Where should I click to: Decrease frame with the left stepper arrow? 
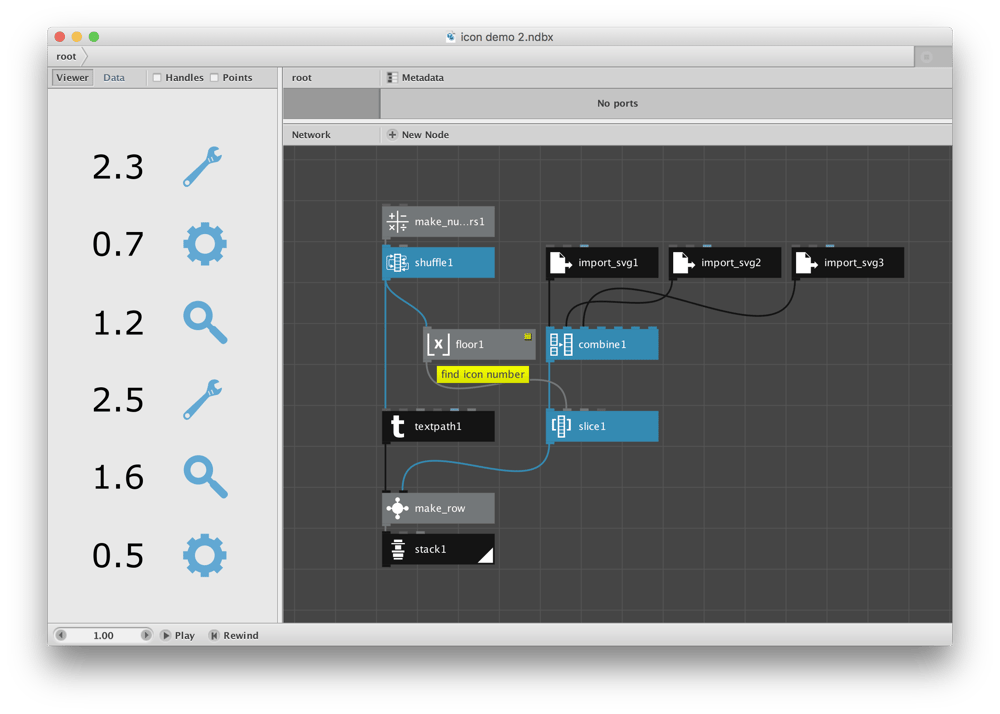(x=61, y=635)
